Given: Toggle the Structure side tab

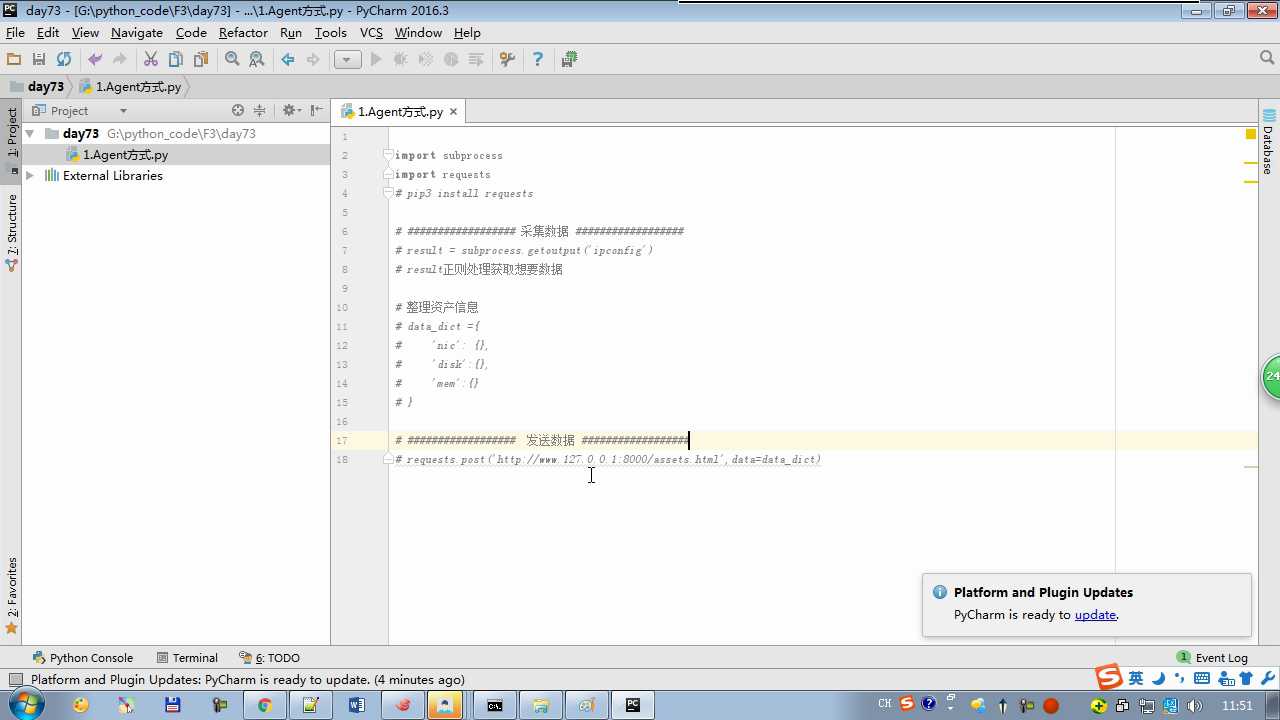Looking at the screenshot, I should click(x=11, y=232).
